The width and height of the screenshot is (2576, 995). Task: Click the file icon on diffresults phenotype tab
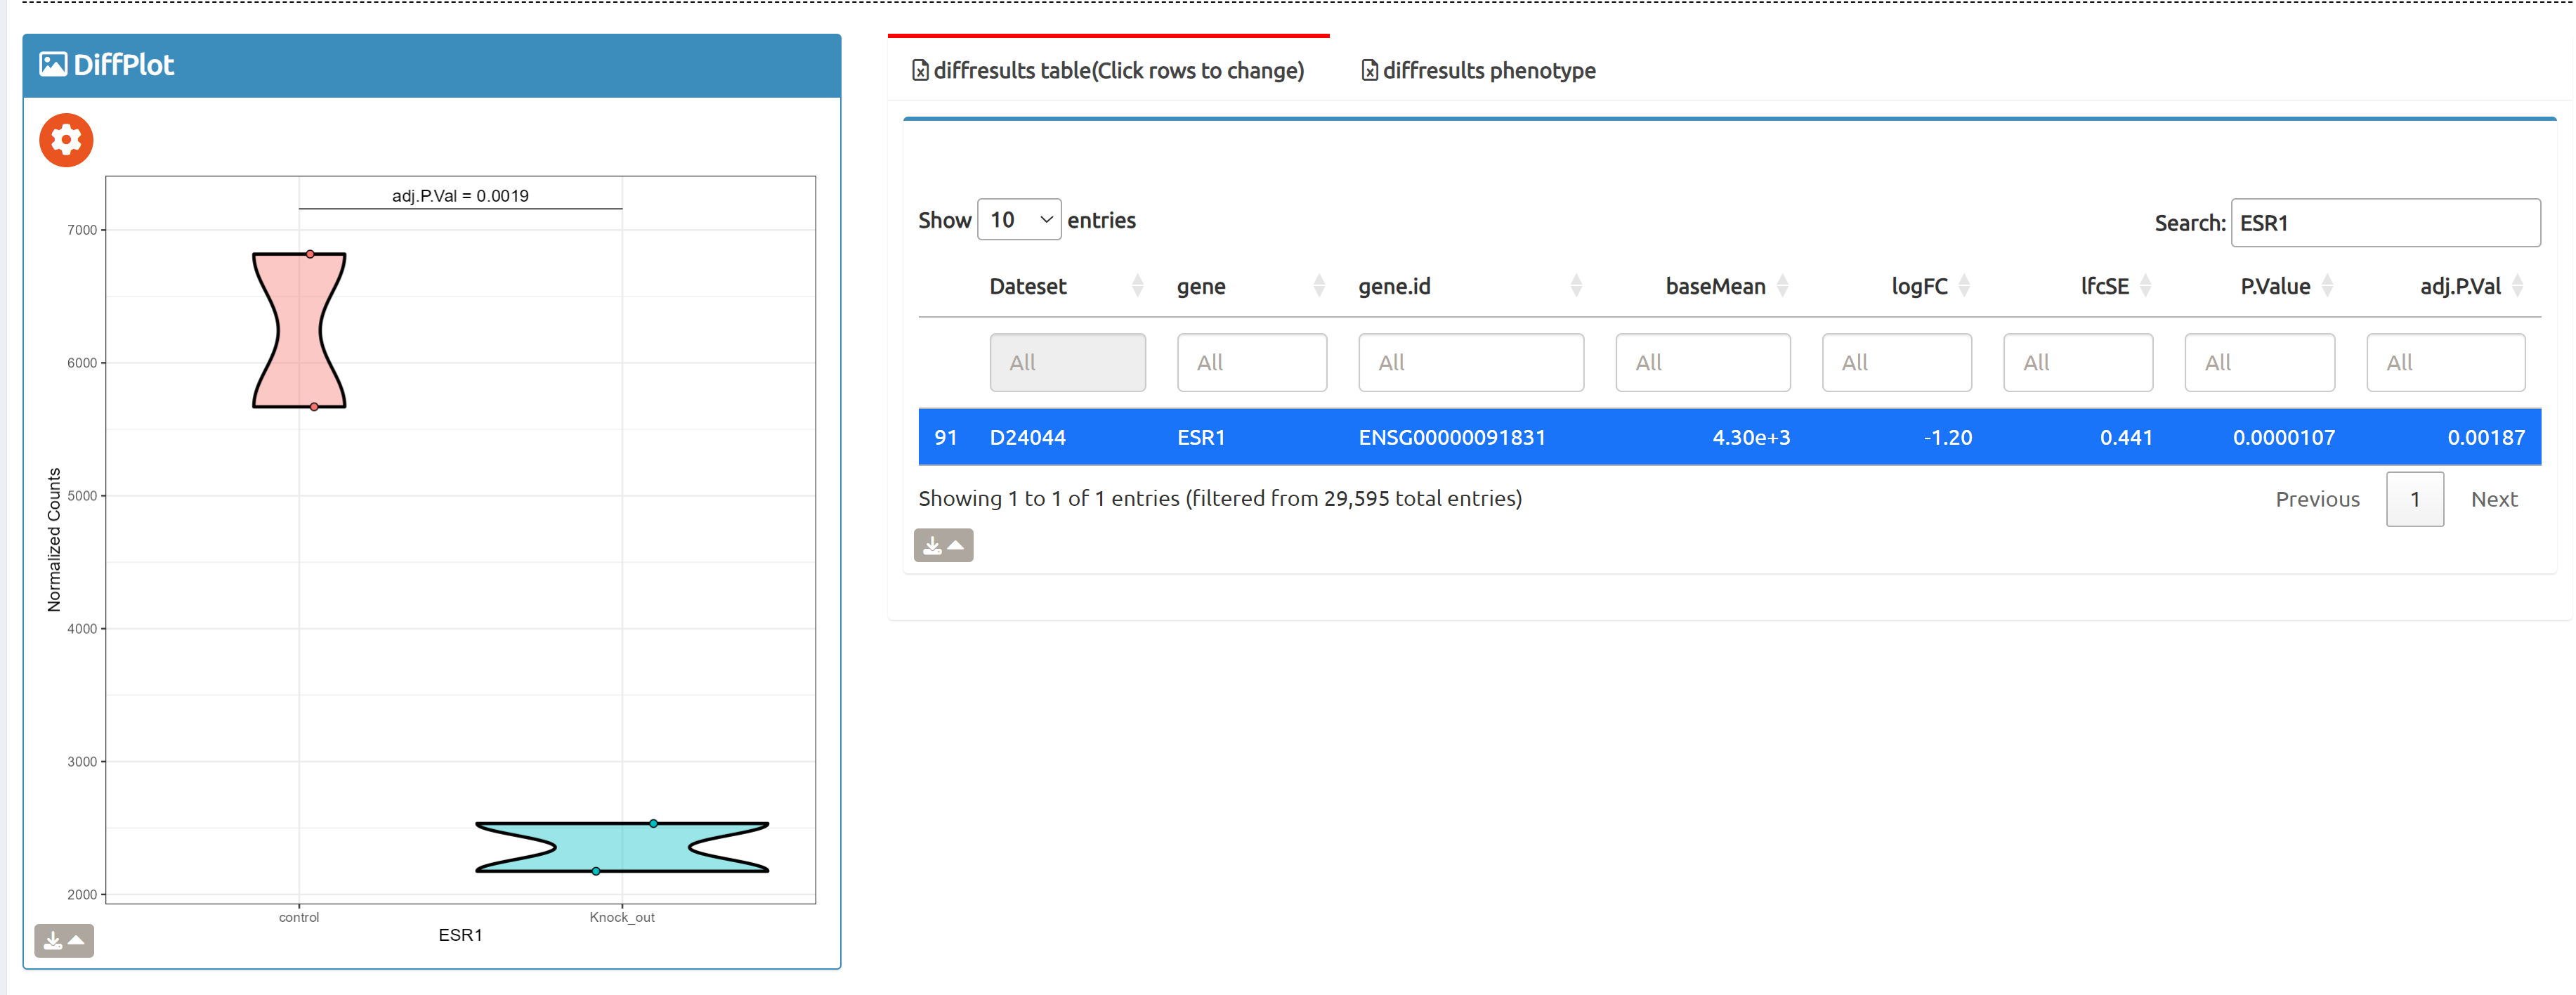coord(1370,71)
